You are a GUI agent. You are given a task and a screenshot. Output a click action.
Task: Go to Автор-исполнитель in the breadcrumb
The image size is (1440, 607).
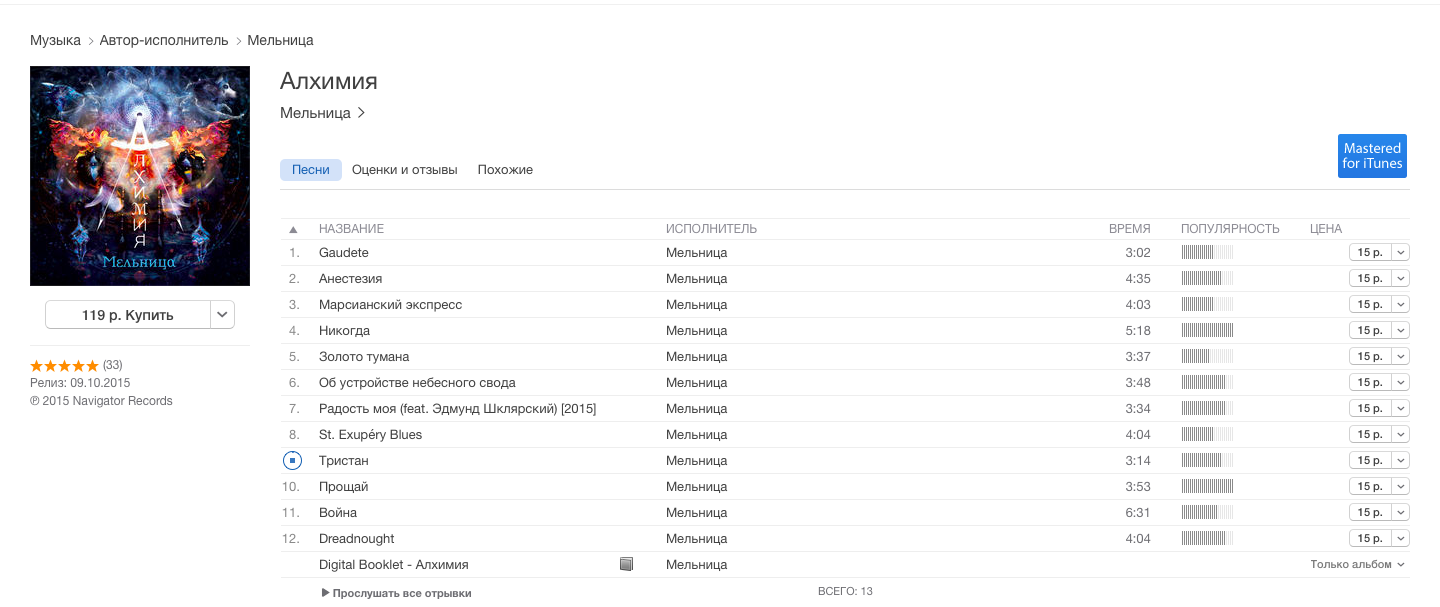[x=164, y=40]
